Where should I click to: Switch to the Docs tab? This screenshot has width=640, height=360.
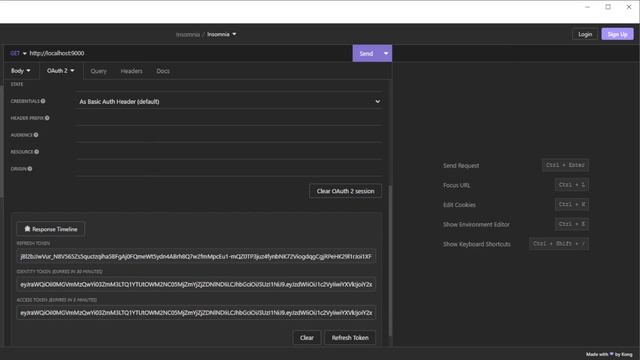(x=163, y=71)
